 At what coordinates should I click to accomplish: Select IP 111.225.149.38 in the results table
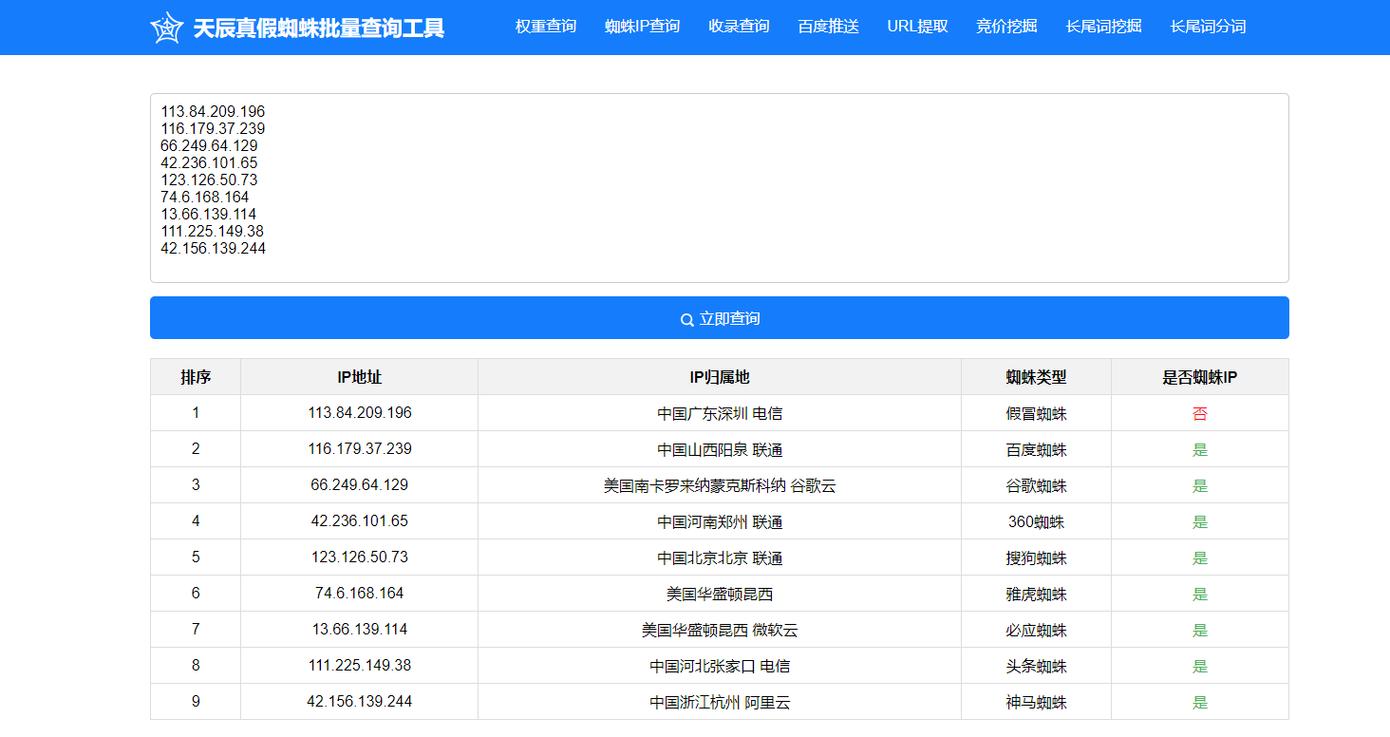(x=360, y=665)
